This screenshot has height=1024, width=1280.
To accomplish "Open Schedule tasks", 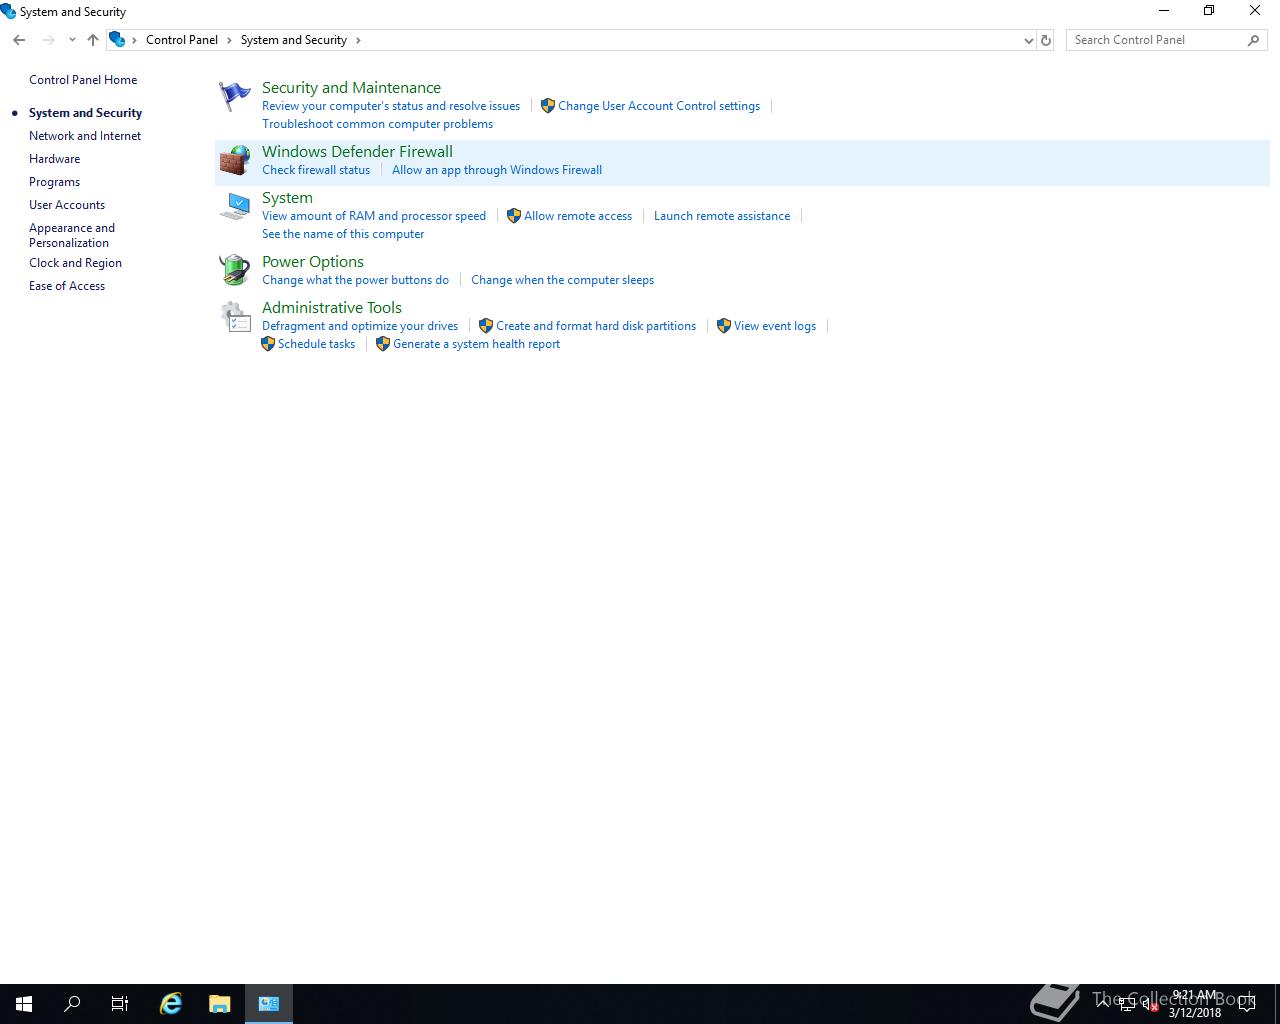I will click(316, 344).
